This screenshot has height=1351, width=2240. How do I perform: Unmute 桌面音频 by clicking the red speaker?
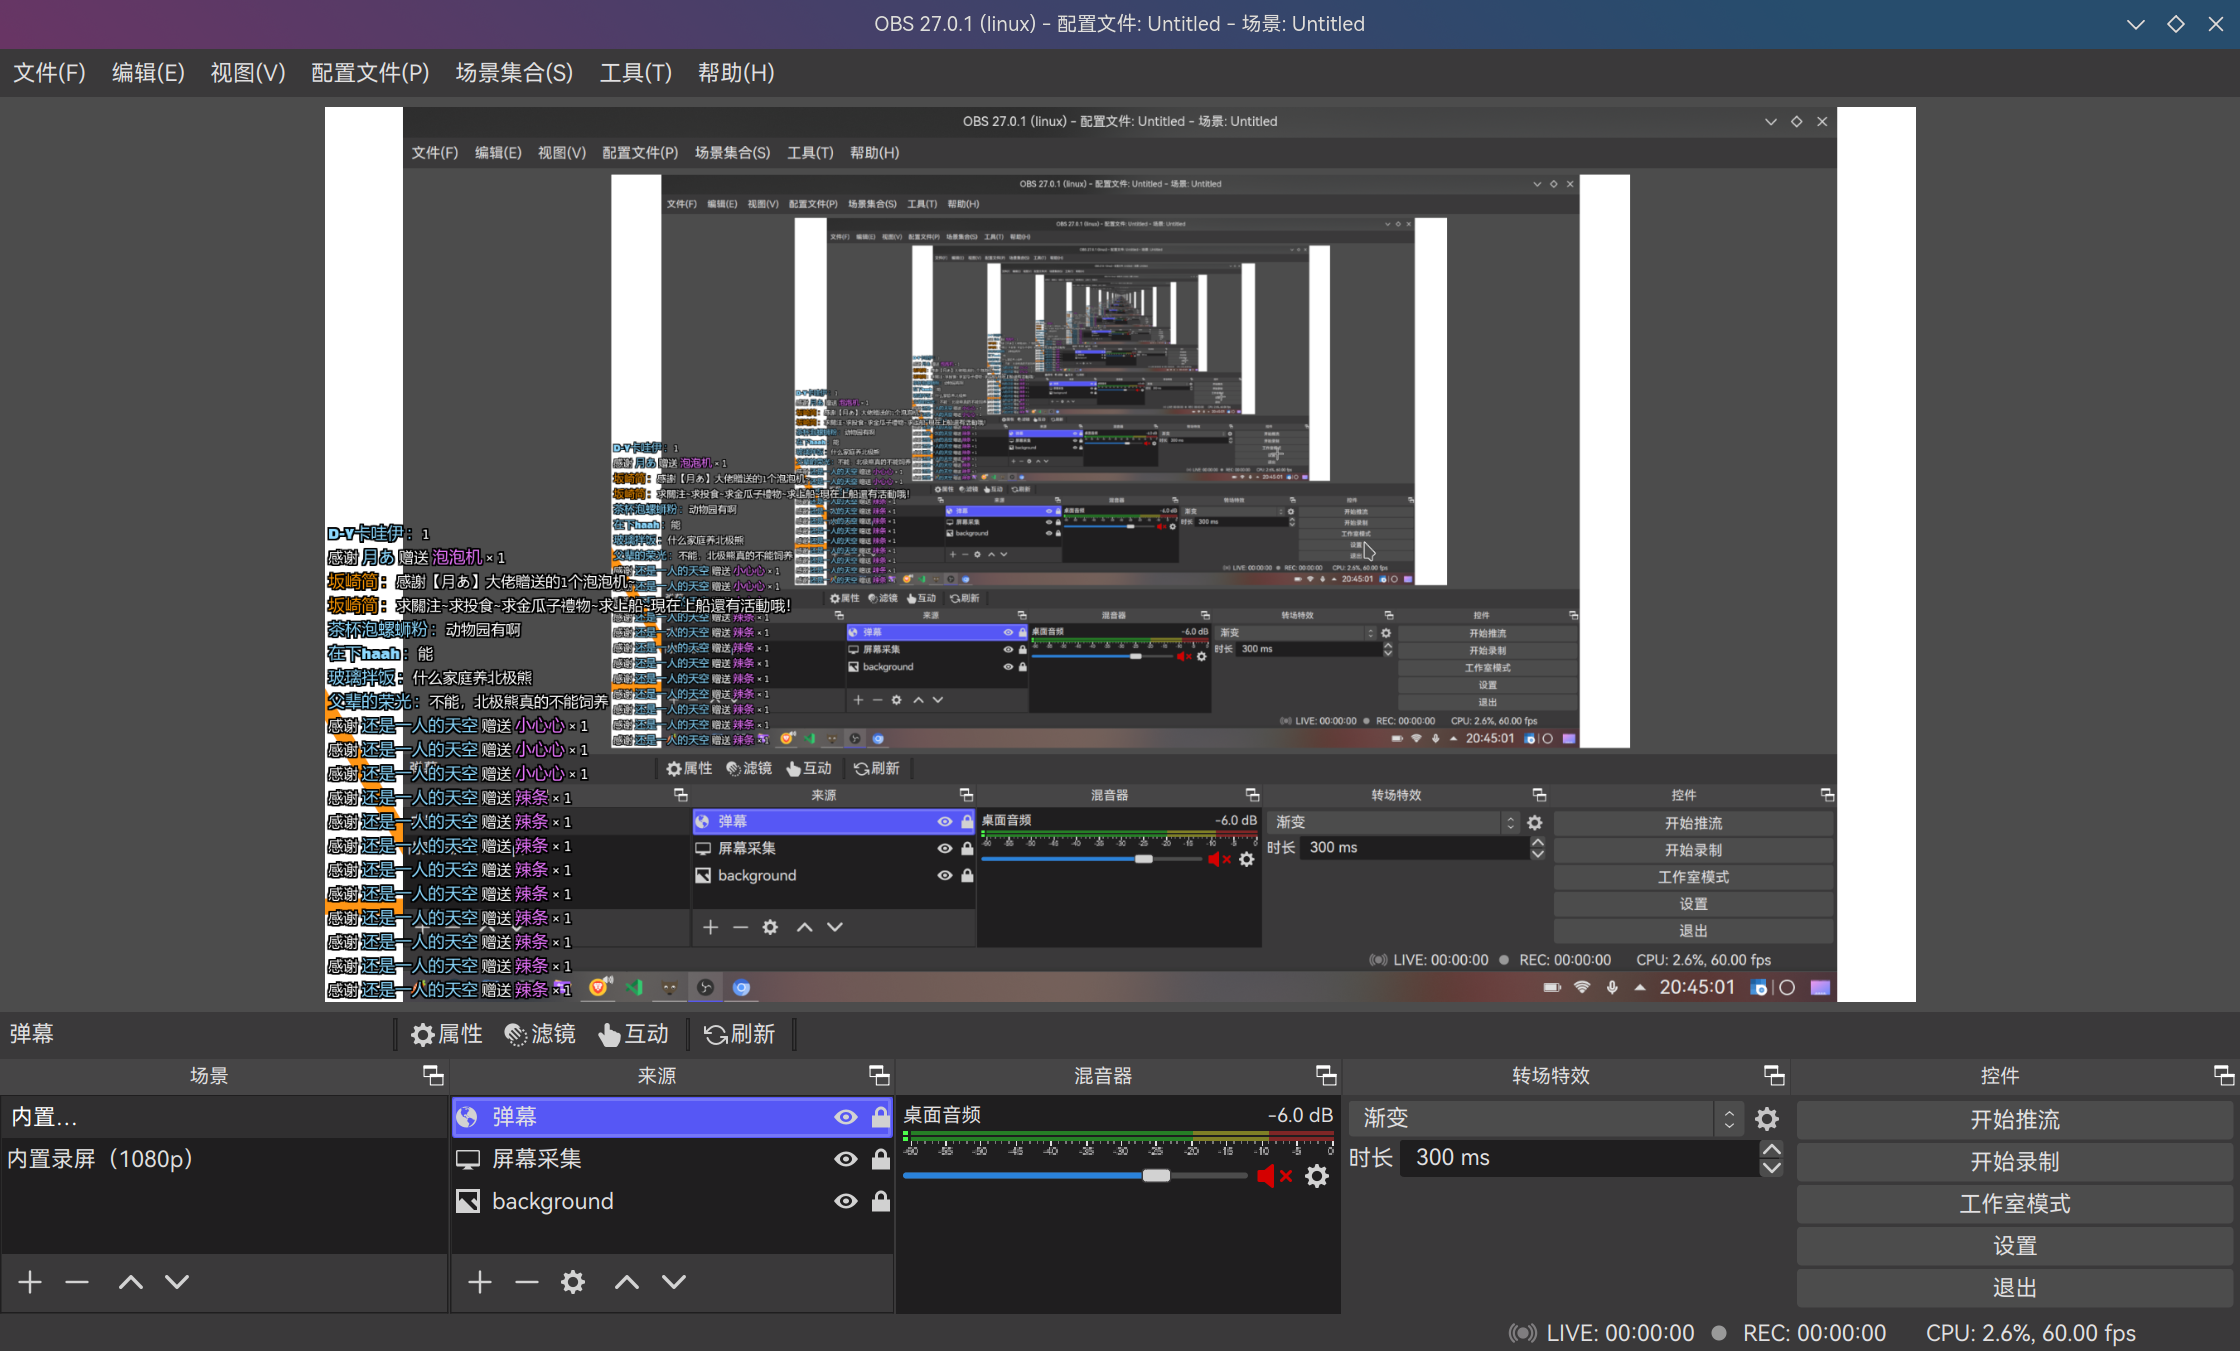coord(1274,1176)
